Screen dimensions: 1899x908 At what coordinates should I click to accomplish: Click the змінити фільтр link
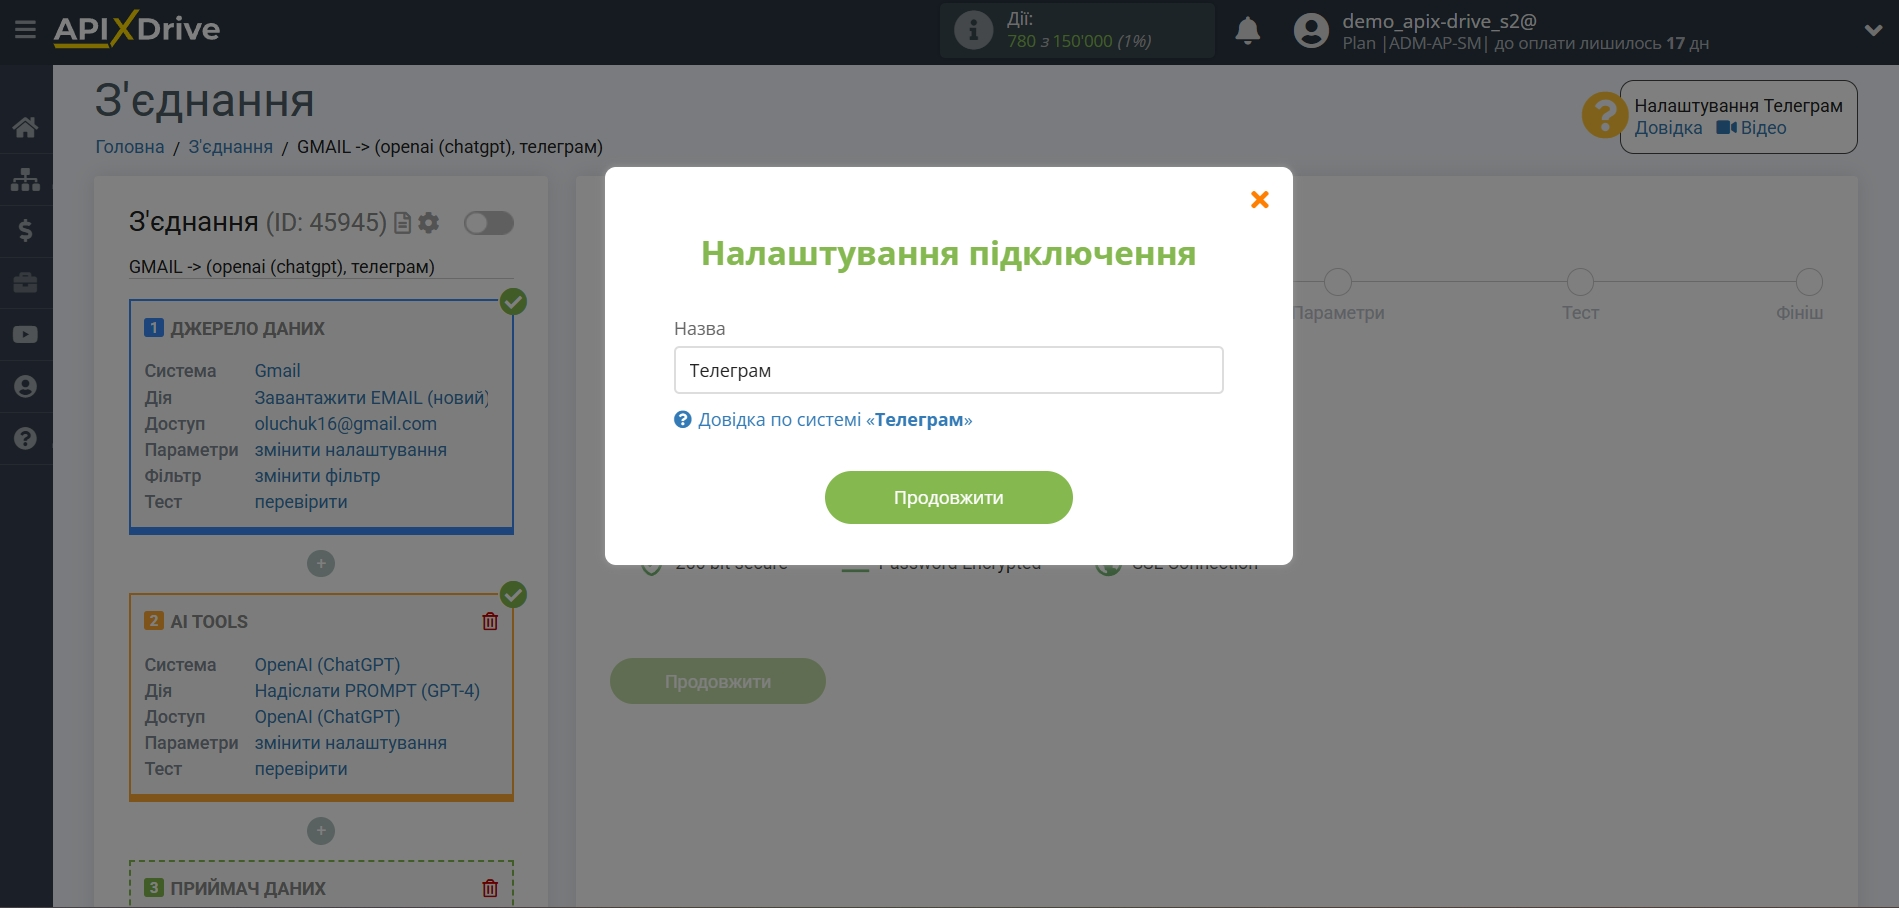pos(317,476)
